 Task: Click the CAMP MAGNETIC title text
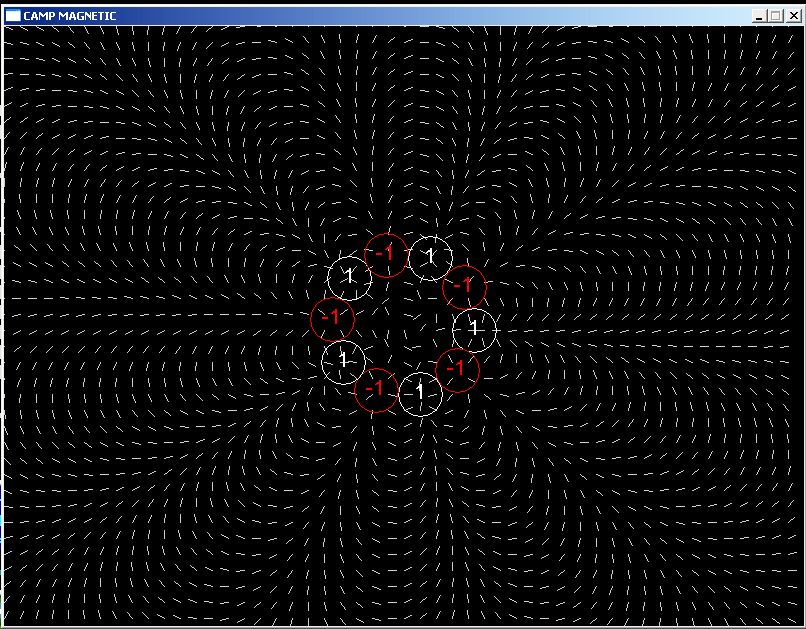pyautogui.click(x=70, y=16)
